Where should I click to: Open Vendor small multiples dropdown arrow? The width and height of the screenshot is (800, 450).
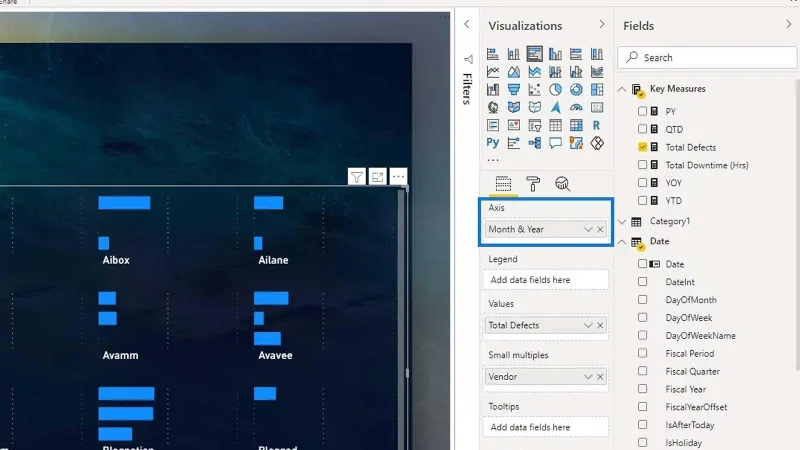point(588,377)
